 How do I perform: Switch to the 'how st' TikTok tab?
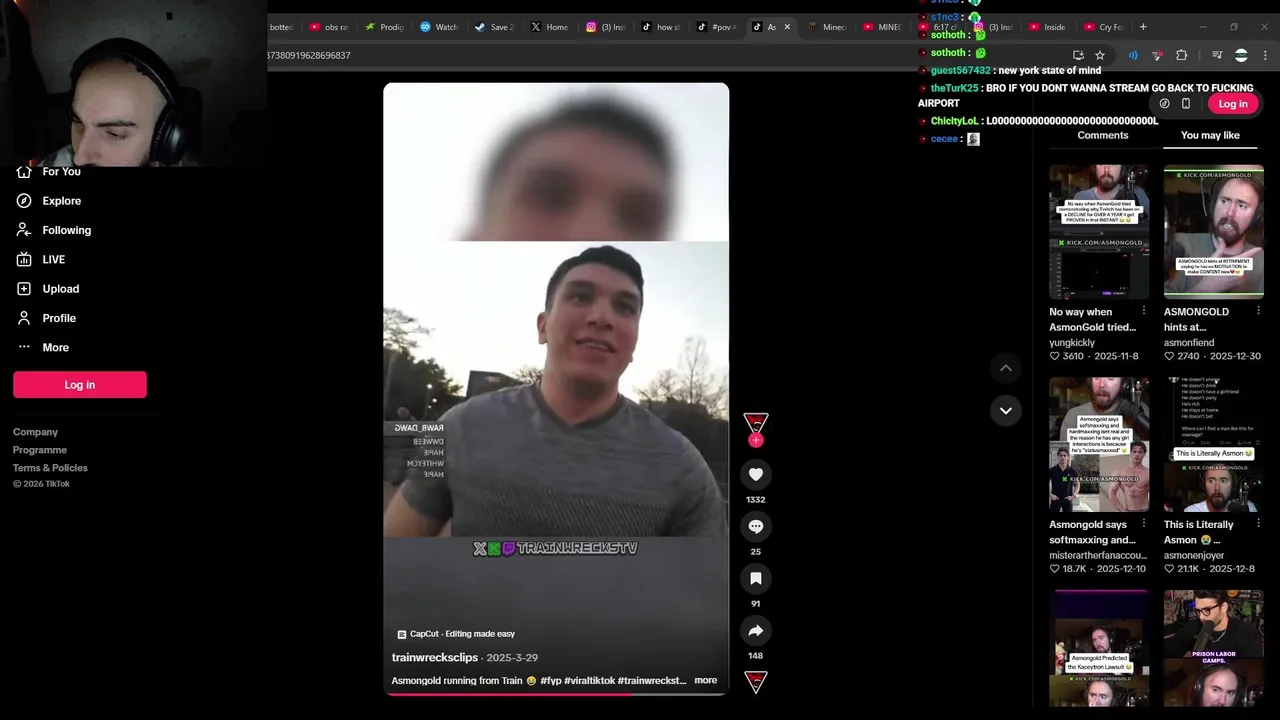click(x=660, y=27)
